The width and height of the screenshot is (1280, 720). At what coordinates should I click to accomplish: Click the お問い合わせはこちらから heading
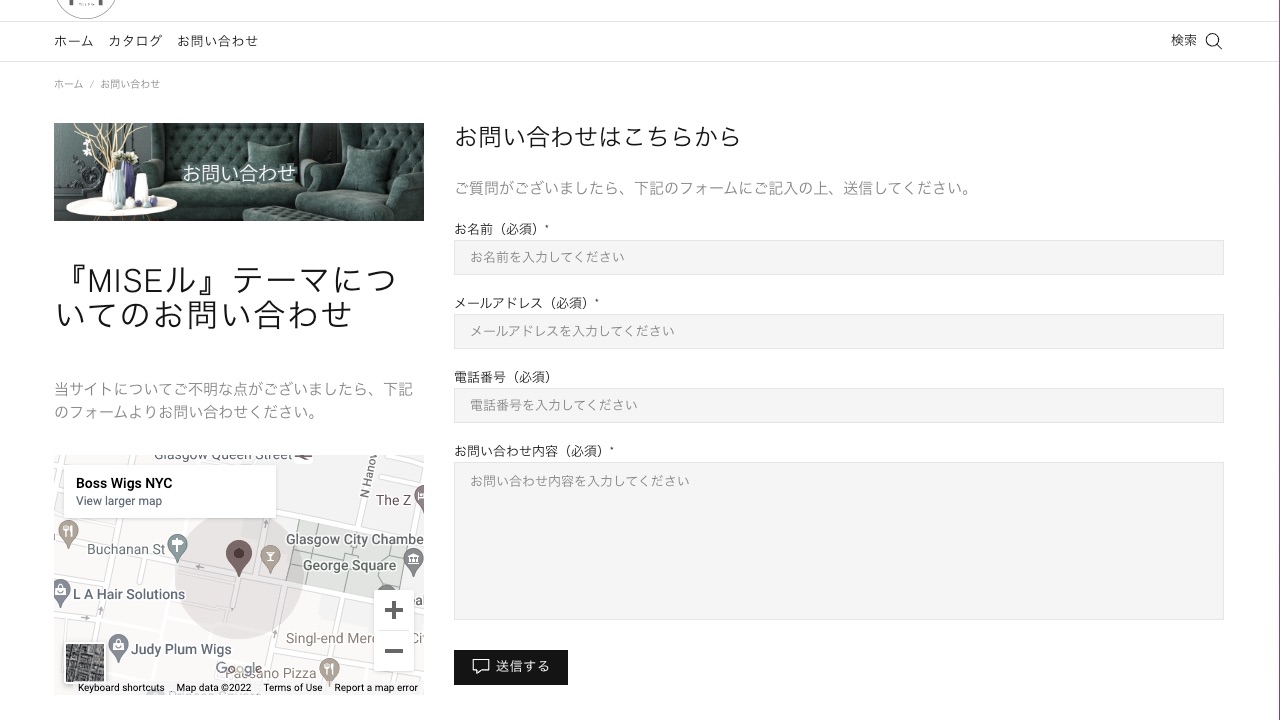(x=597, y=137)
